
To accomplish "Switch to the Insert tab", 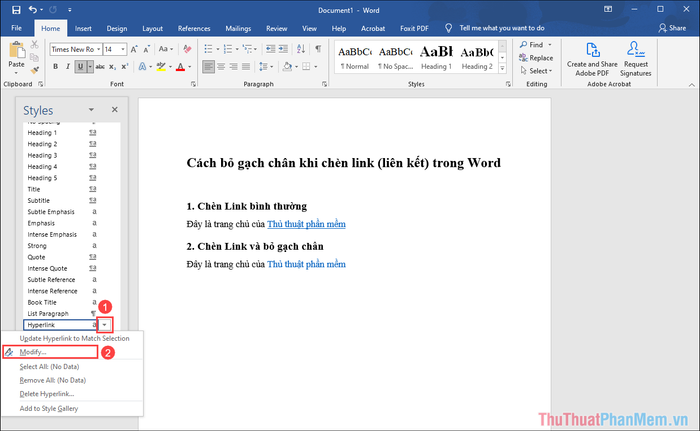I will coord(83,28).
